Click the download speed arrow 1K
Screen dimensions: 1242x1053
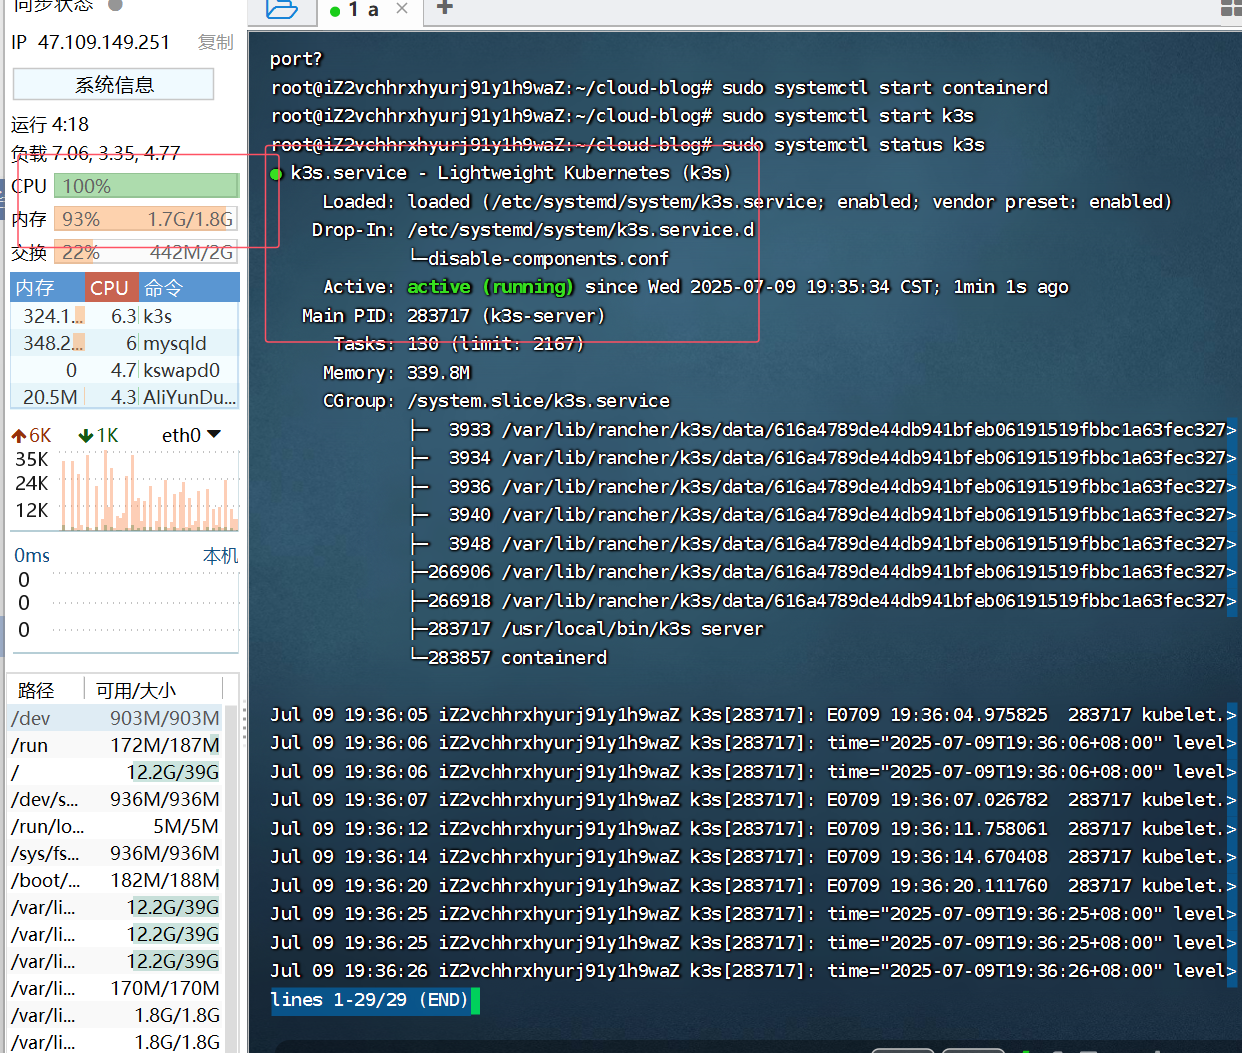click(x=98, y=435)
